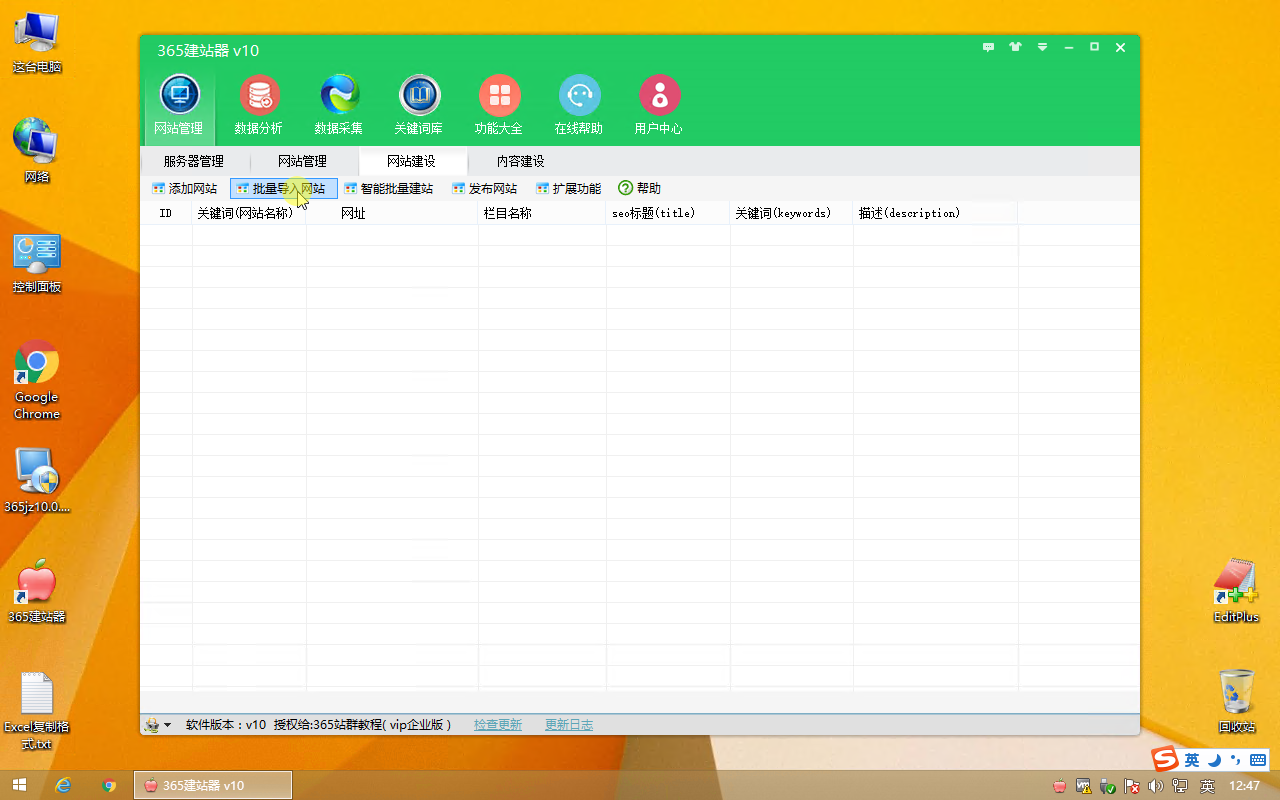Open the 数据分析 module

[x=259, y=105]
